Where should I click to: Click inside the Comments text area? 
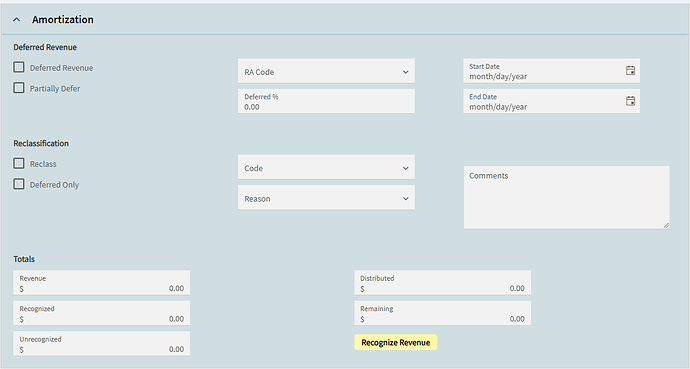point(566,197)
